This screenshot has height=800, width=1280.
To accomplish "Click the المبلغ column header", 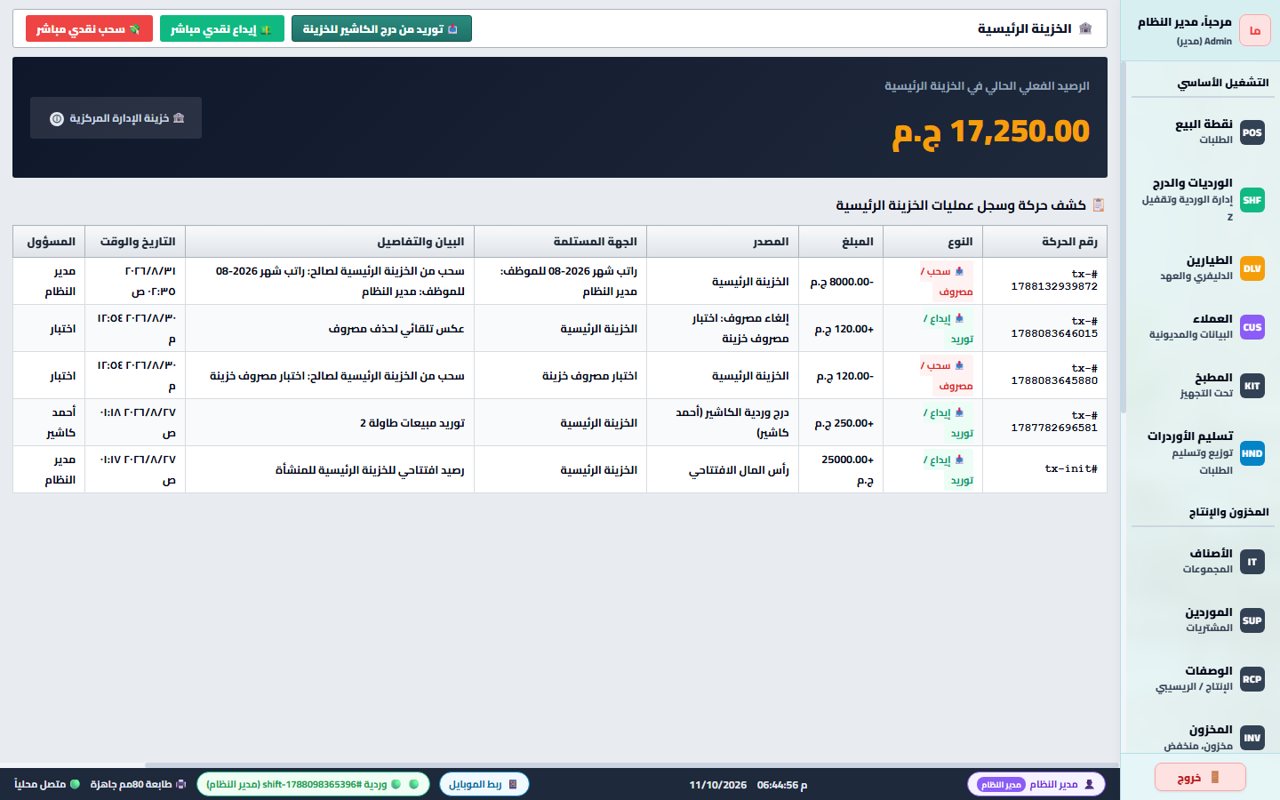I will (841, 242).
